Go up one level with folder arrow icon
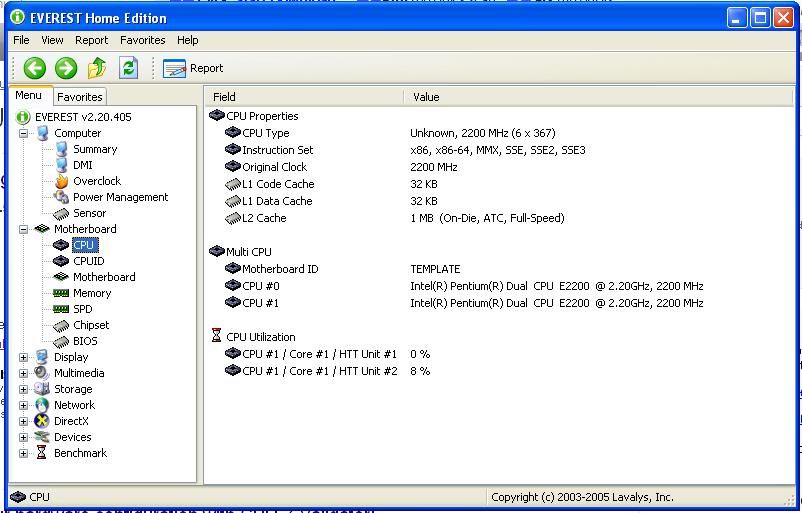The height and width of the screenshot is (513, 802). (97, 68)
